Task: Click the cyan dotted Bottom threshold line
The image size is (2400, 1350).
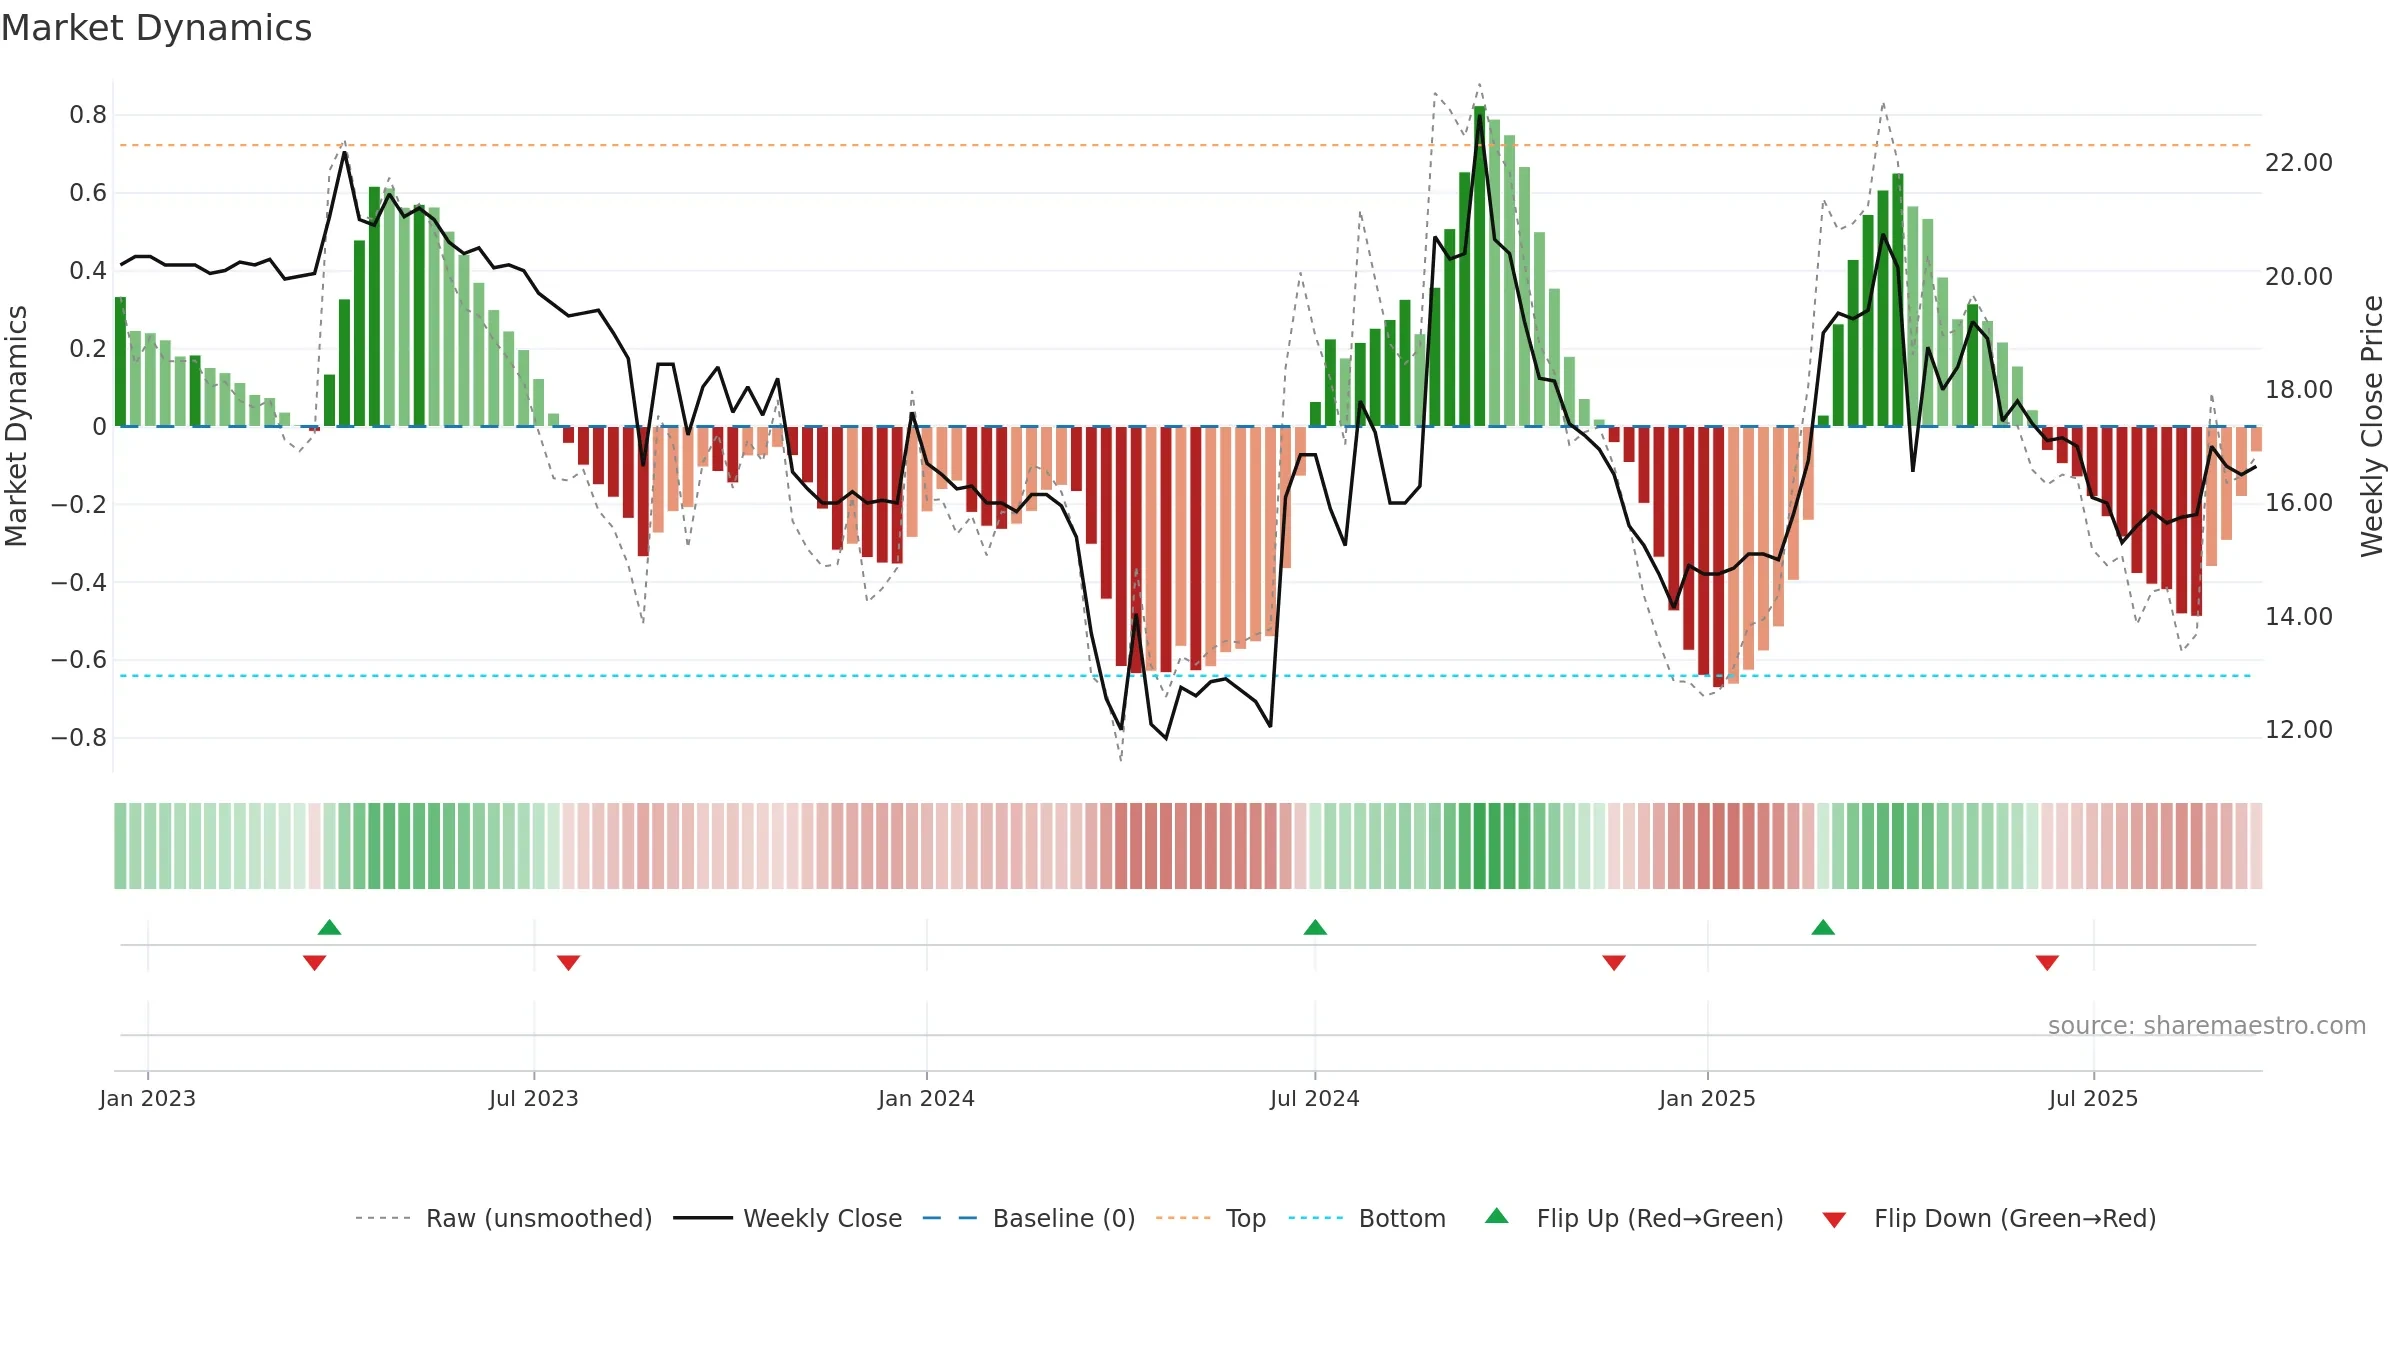Action: pos(1186,676)
